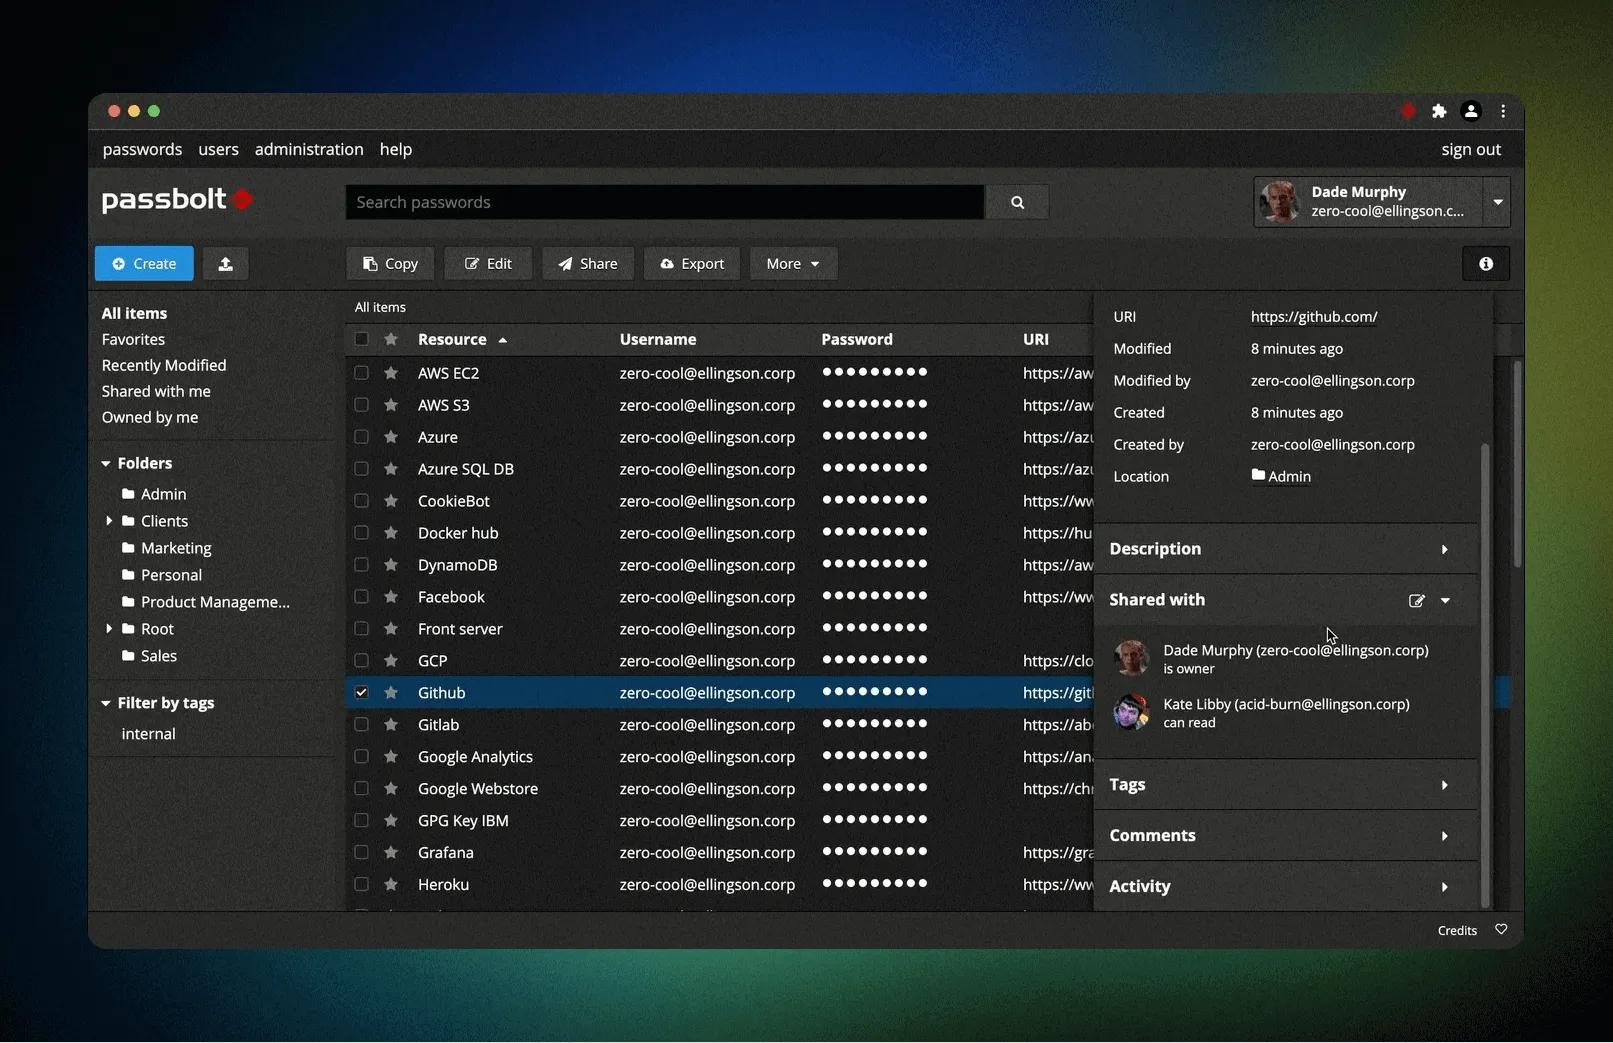Image resolution: width=1613 pixels, height=1043 pixels.
Task: Click the Edit button
Action: click(x=488, y=264)
